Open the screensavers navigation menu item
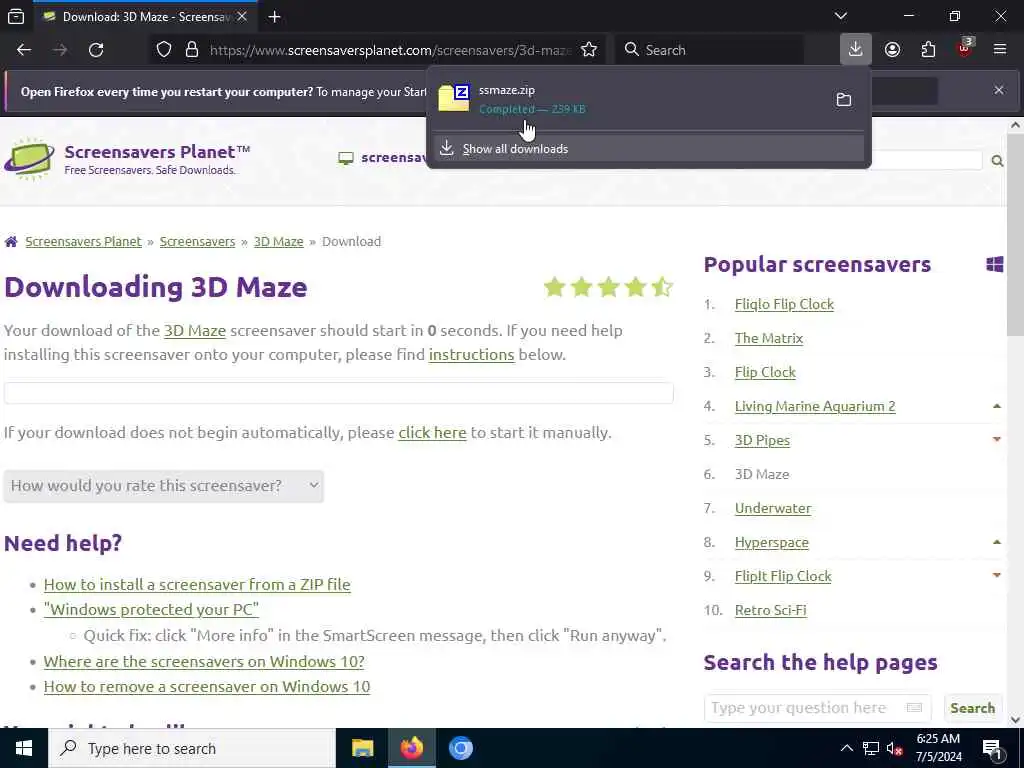Screen dimensions: 1024x768 click(382, 158)
